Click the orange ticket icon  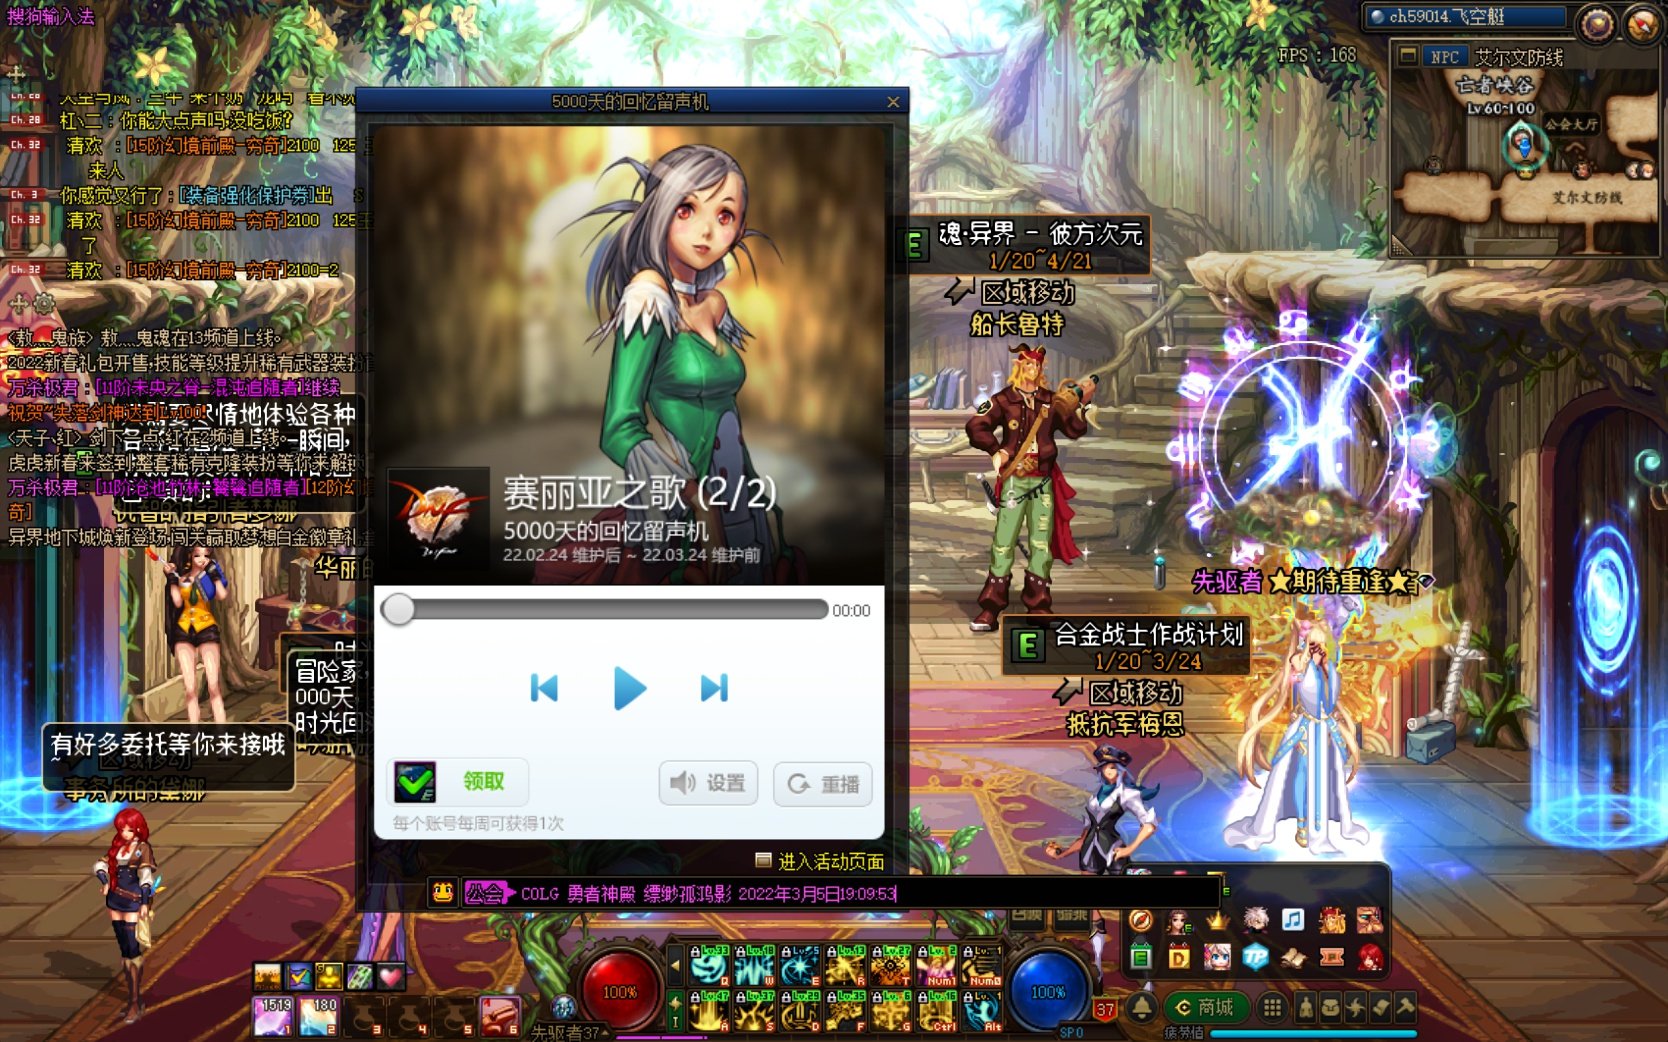pos(1331,957)
